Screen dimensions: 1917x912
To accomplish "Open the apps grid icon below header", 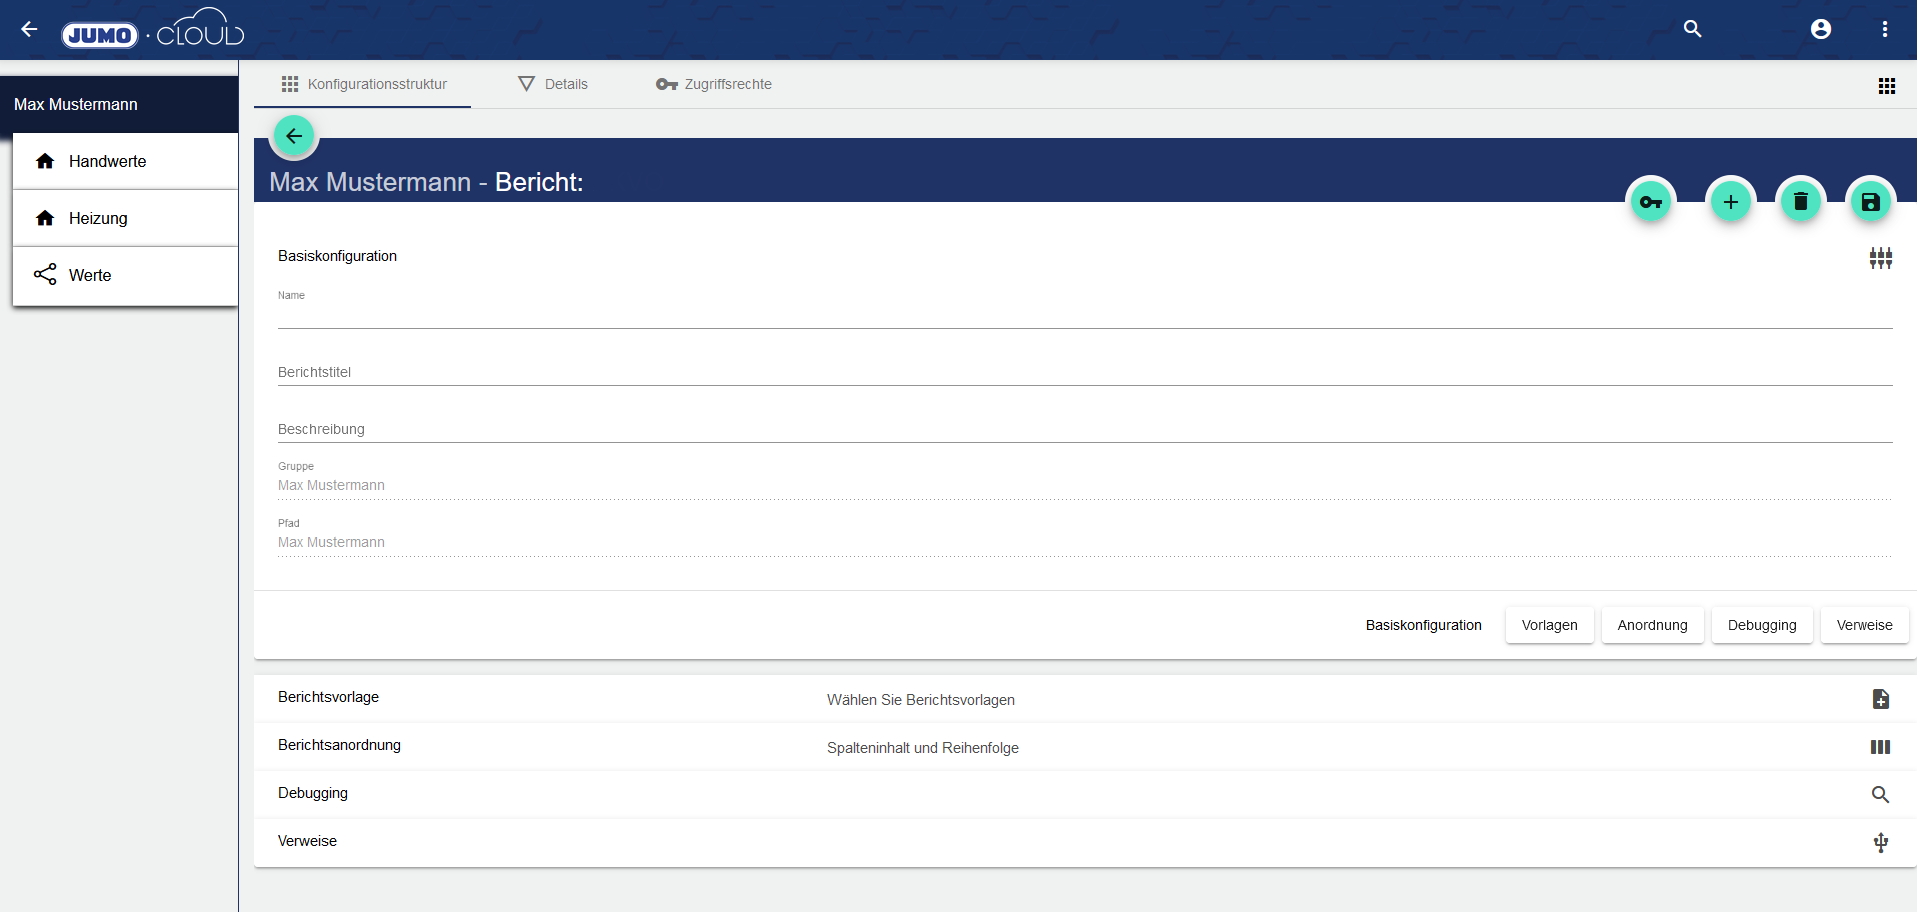I will coord(1886,86).
